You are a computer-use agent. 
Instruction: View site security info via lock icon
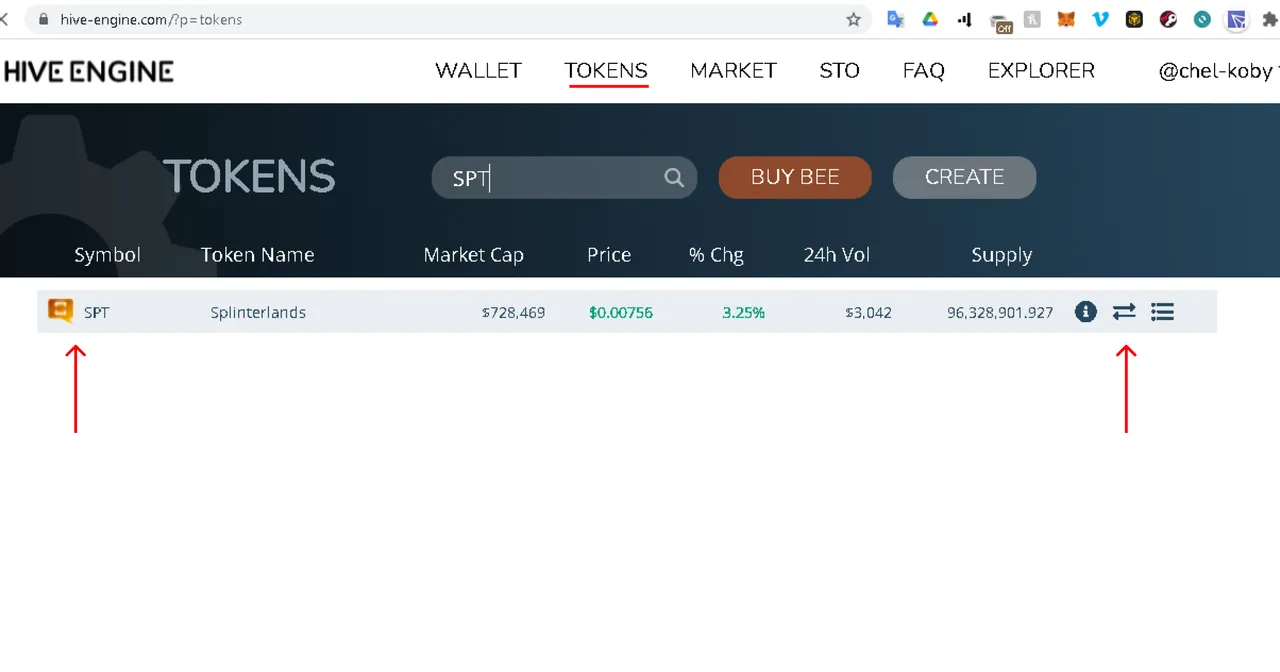click(42, 19)
